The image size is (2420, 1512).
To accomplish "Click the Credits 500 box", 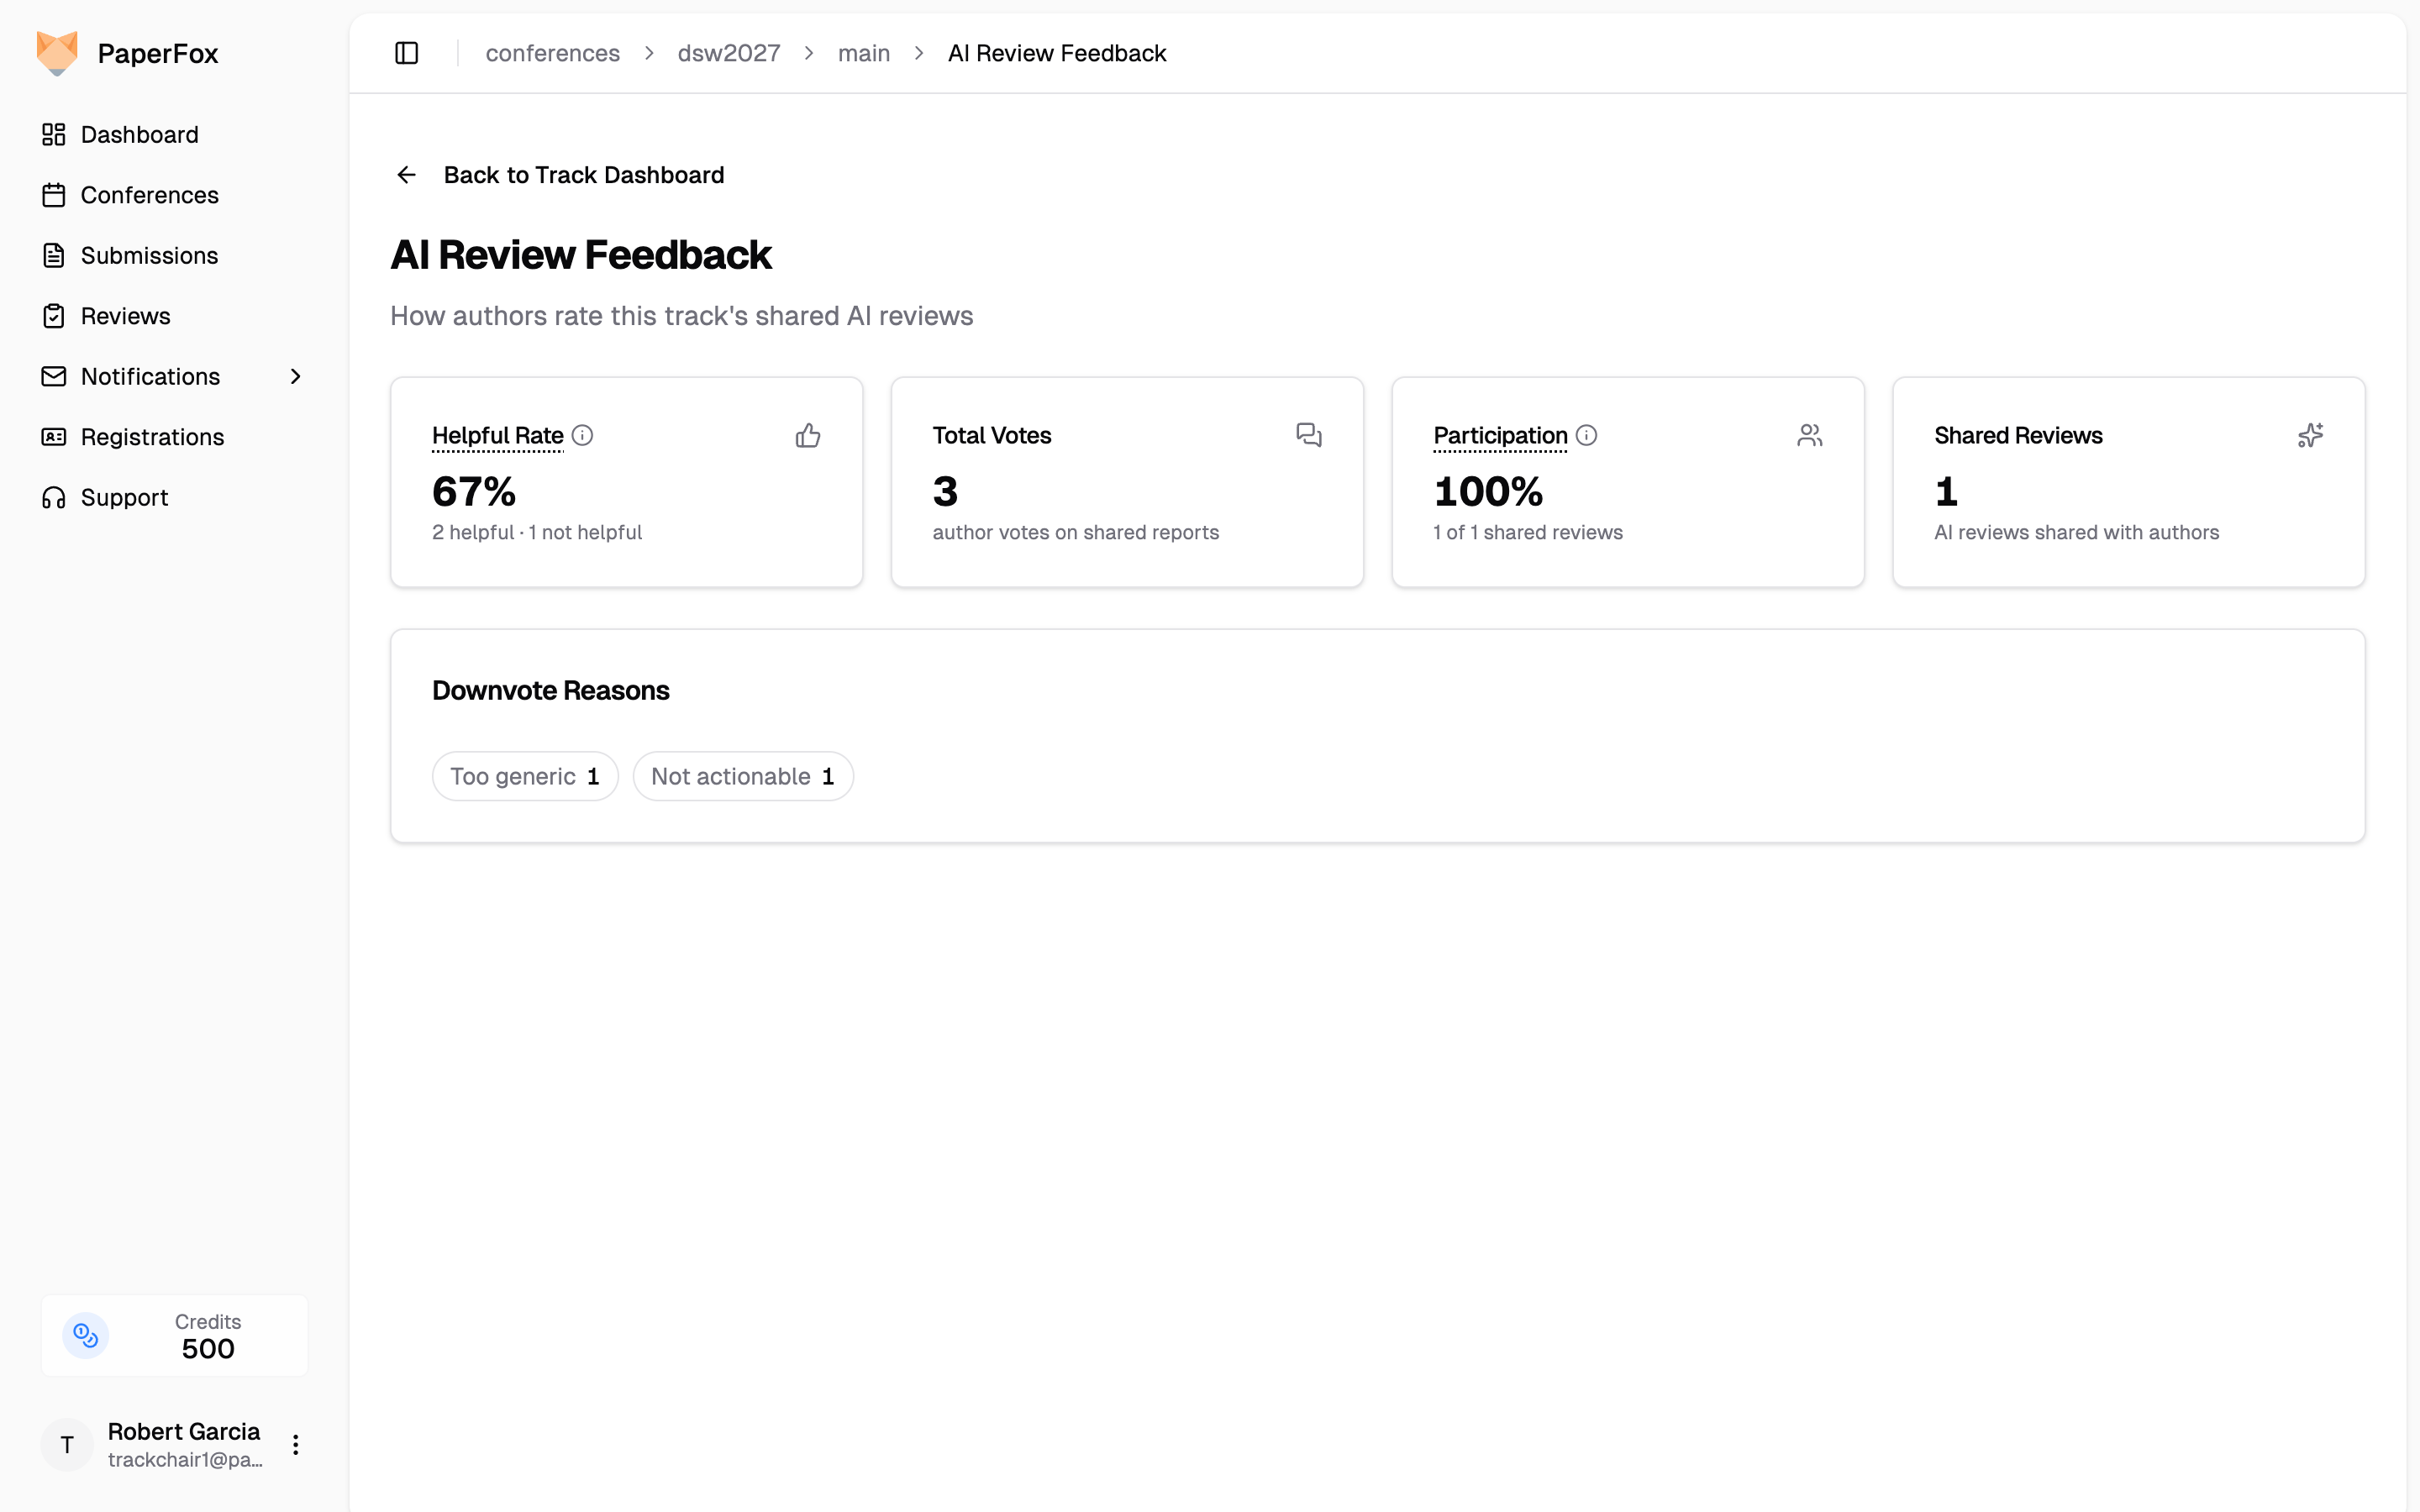I will click(174, 1335).
